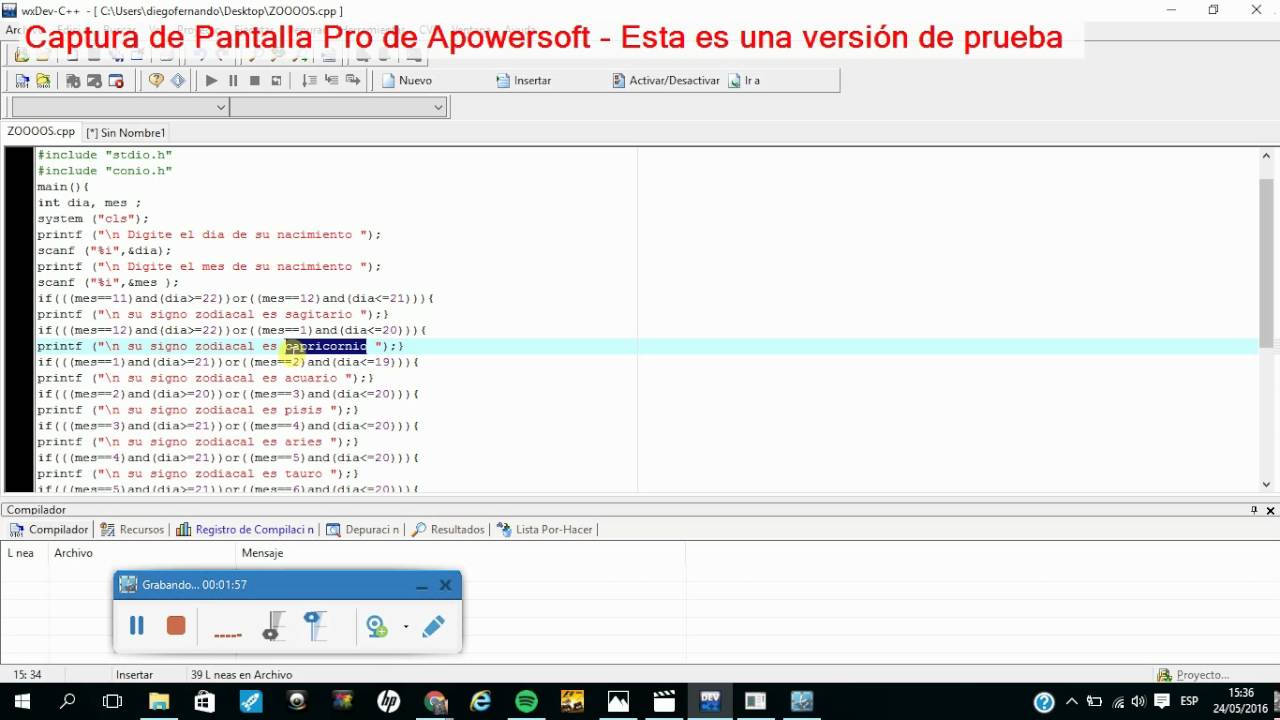Open the Dev-C++ taskbar icon
The width and height of the screenshot is (1280, 720).
pos(710,701)
